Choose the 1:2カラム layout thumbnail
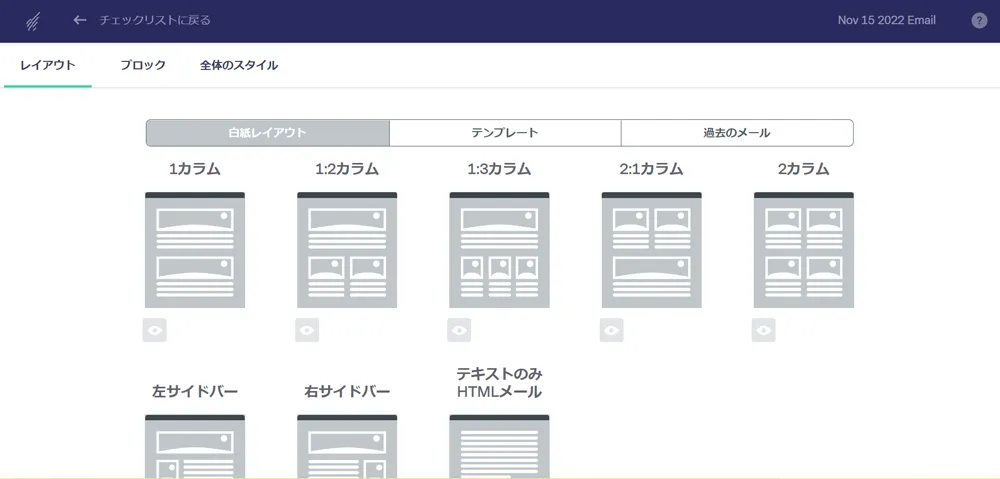The image size is (1000, 479). point(347,250)
